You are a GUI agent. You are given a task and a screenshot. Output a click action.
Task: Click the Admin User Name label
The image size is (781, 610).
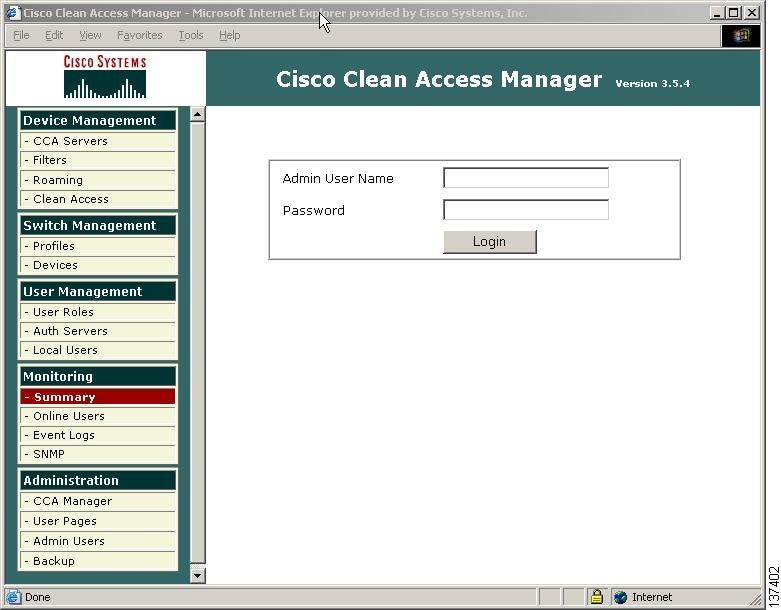tap(338, 178)
